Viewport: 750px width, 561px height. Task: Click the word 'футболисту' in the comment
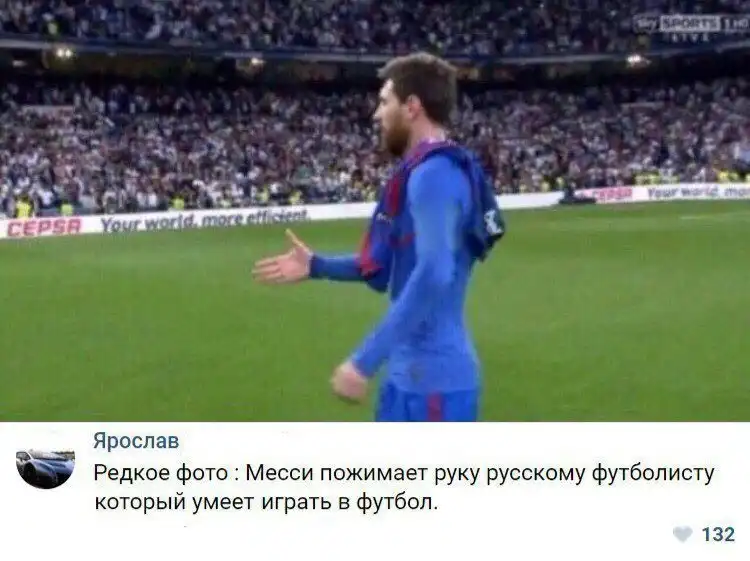[x=653, y=474]
